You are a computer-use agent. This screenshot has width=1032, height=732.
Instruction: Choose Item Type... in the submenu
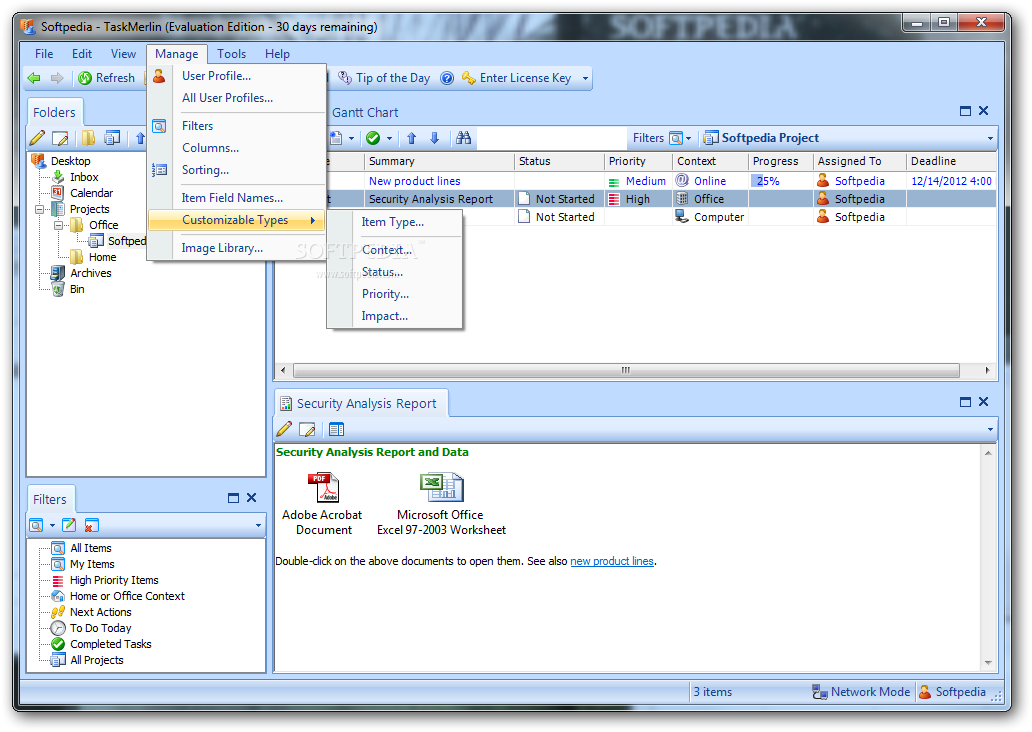pos(396,222)
